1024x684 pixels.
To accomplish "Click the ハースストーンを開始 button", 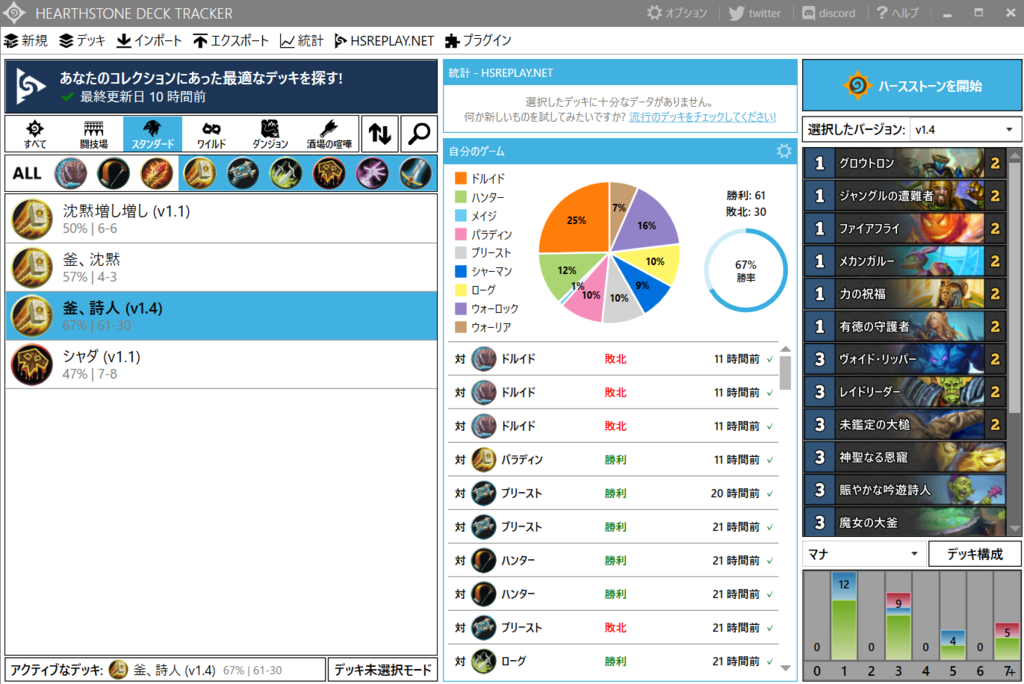I will point(912,86).
